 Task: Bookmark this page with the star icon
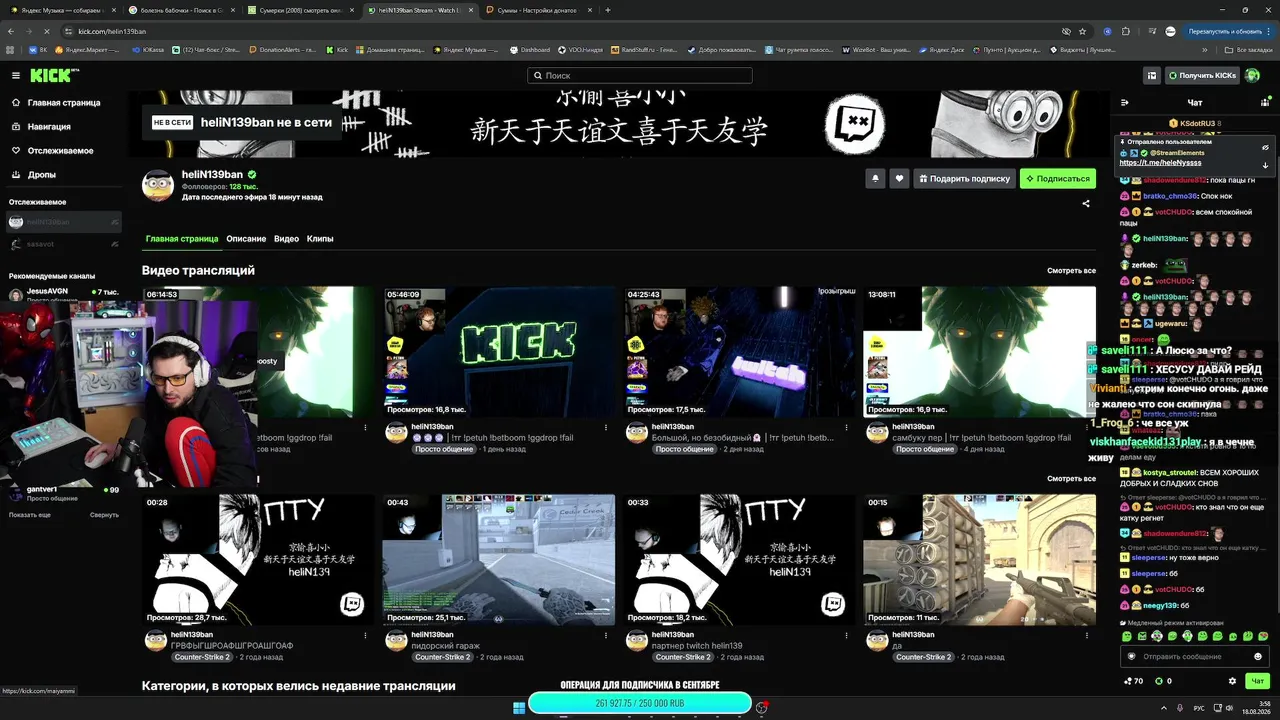[1082, 31]
